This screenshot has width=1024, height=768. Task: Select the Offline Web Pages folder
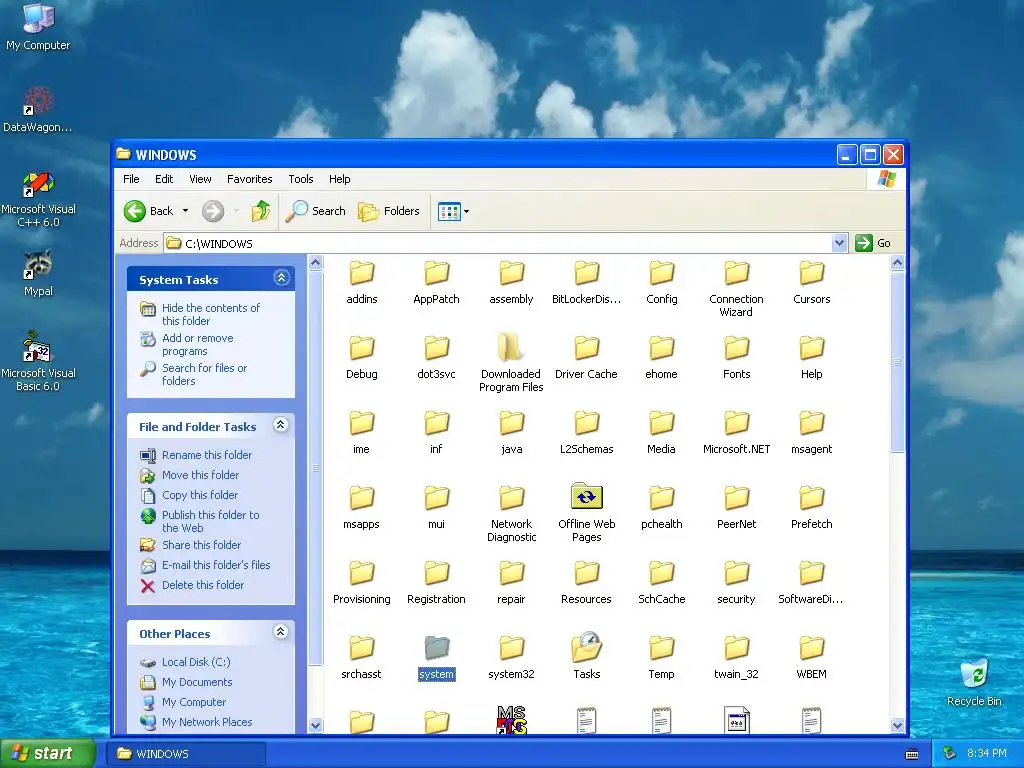[586, 513]
